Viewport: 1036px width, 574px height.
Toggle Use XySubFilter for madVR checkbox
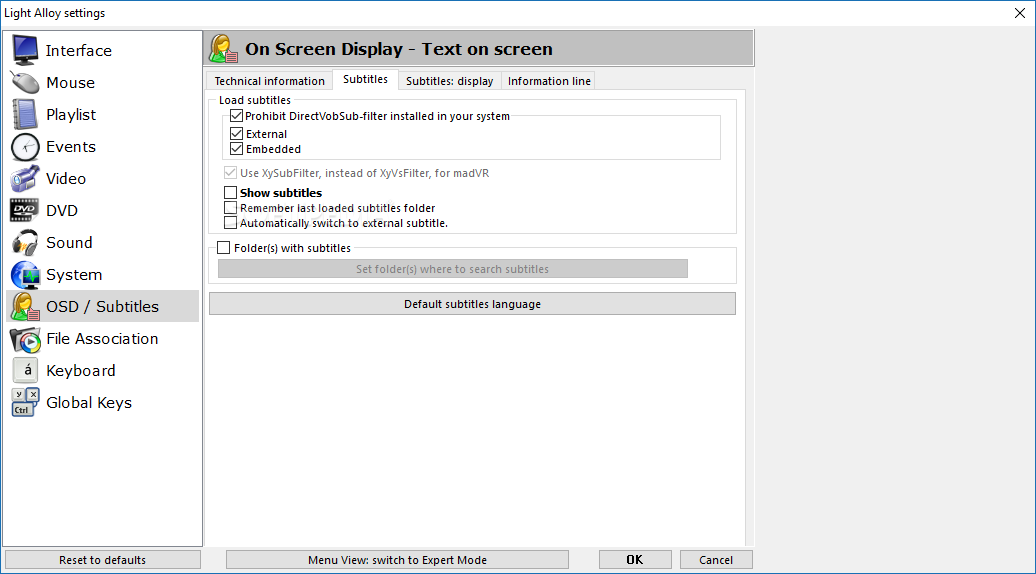[x=230, y=172]
